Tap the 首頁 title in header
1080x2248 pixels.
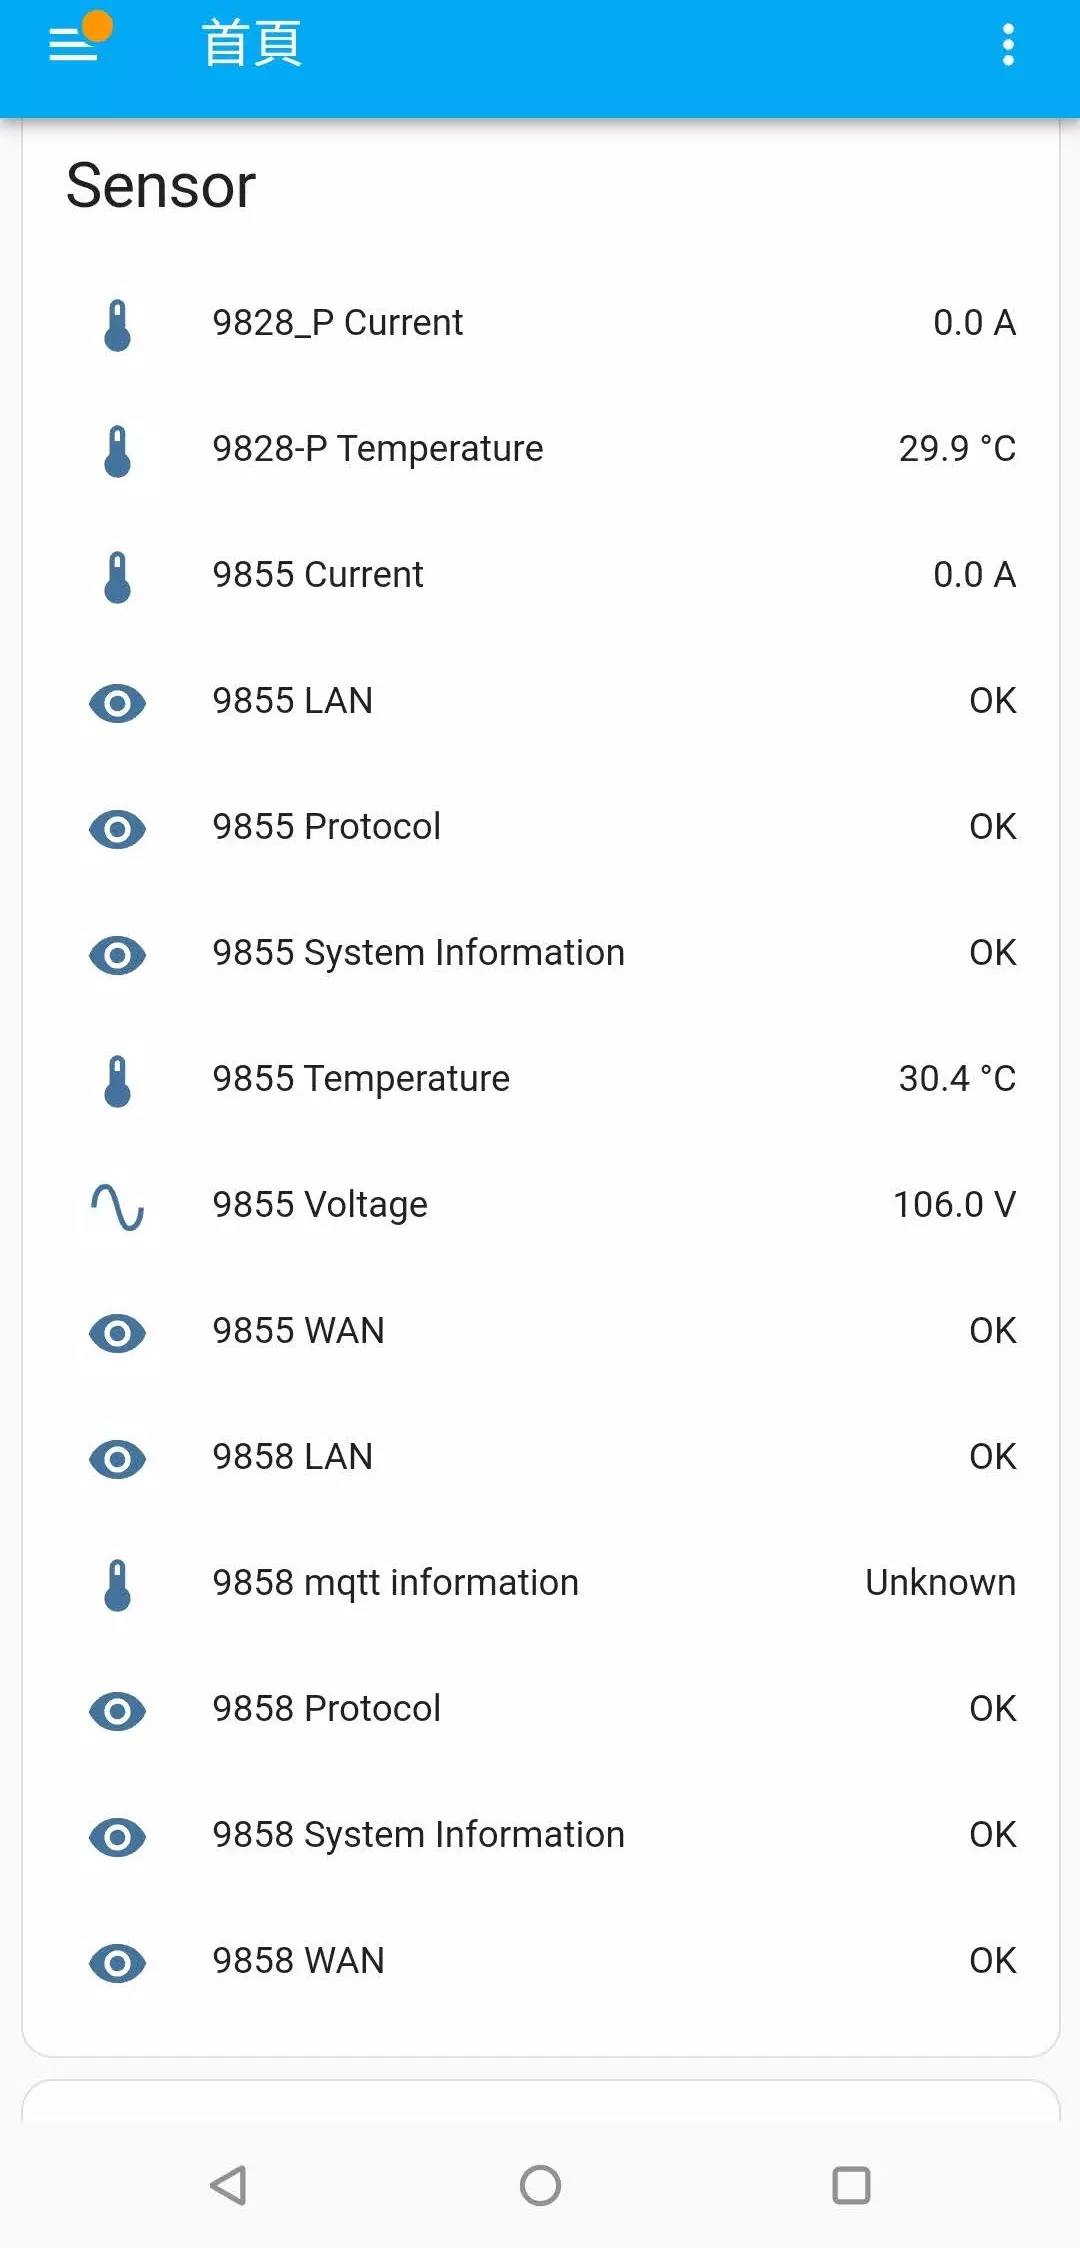(252, 45)
